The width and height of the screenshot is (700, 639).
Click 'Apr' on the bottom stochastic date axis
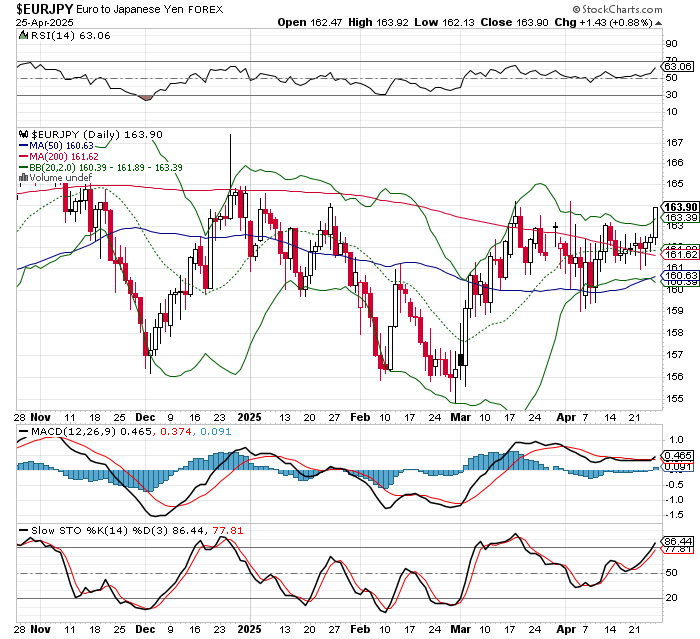[566, 630]
